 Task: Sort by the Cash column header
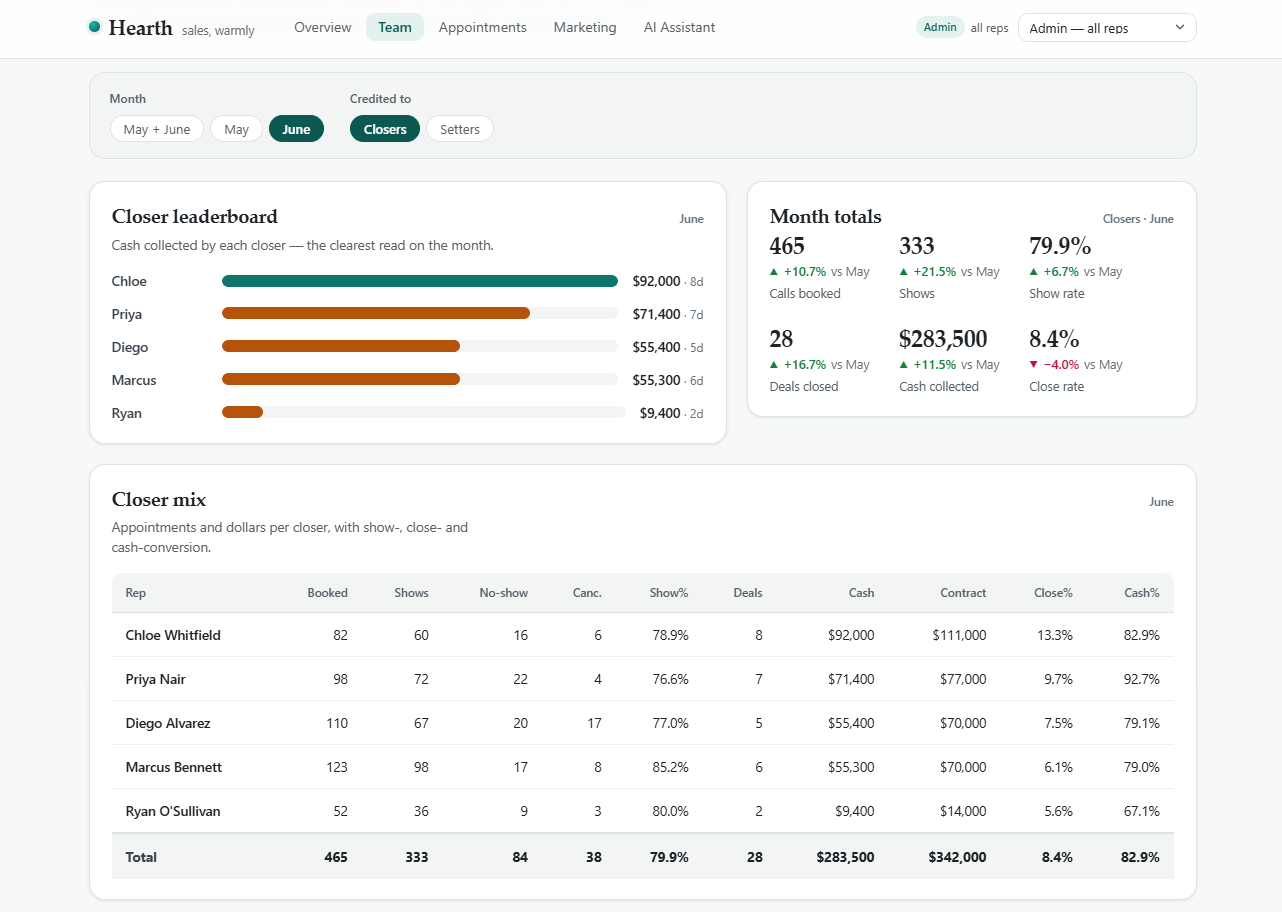(x=861, y=593)
